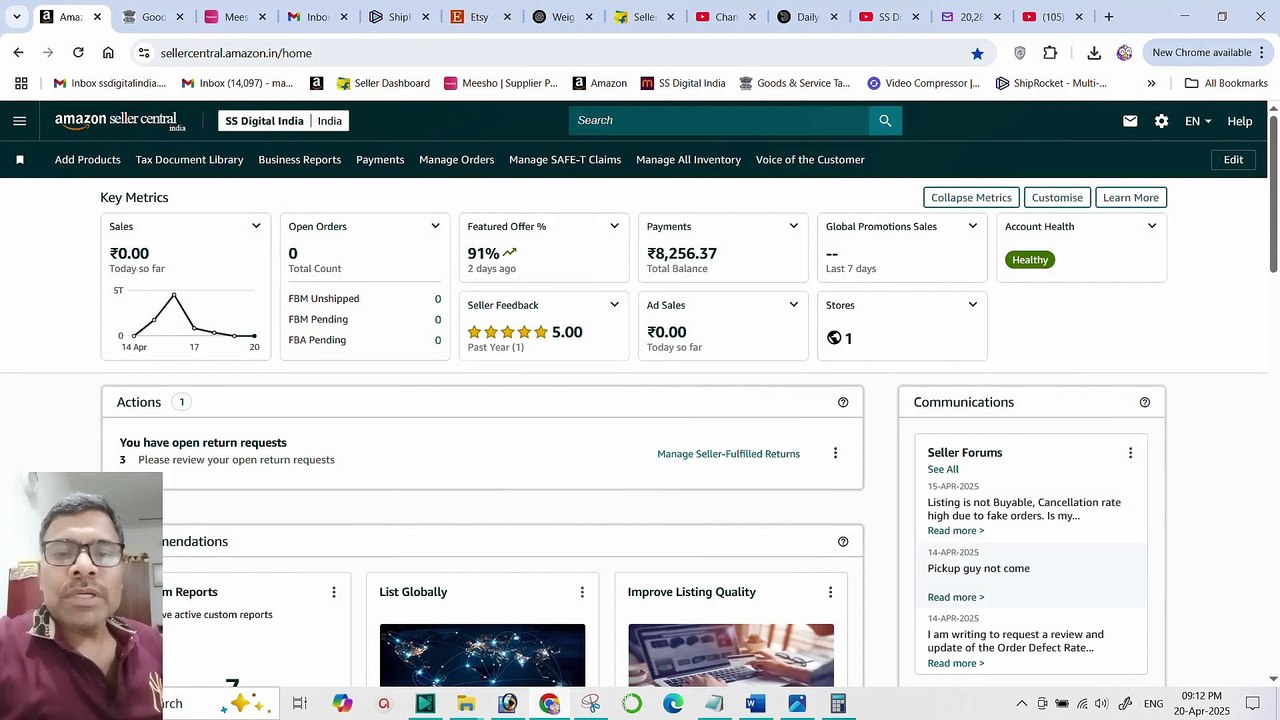1280x720 pixels.
Task: Open Seller Dashboard bookmark
Action: [x=383, y=83]
